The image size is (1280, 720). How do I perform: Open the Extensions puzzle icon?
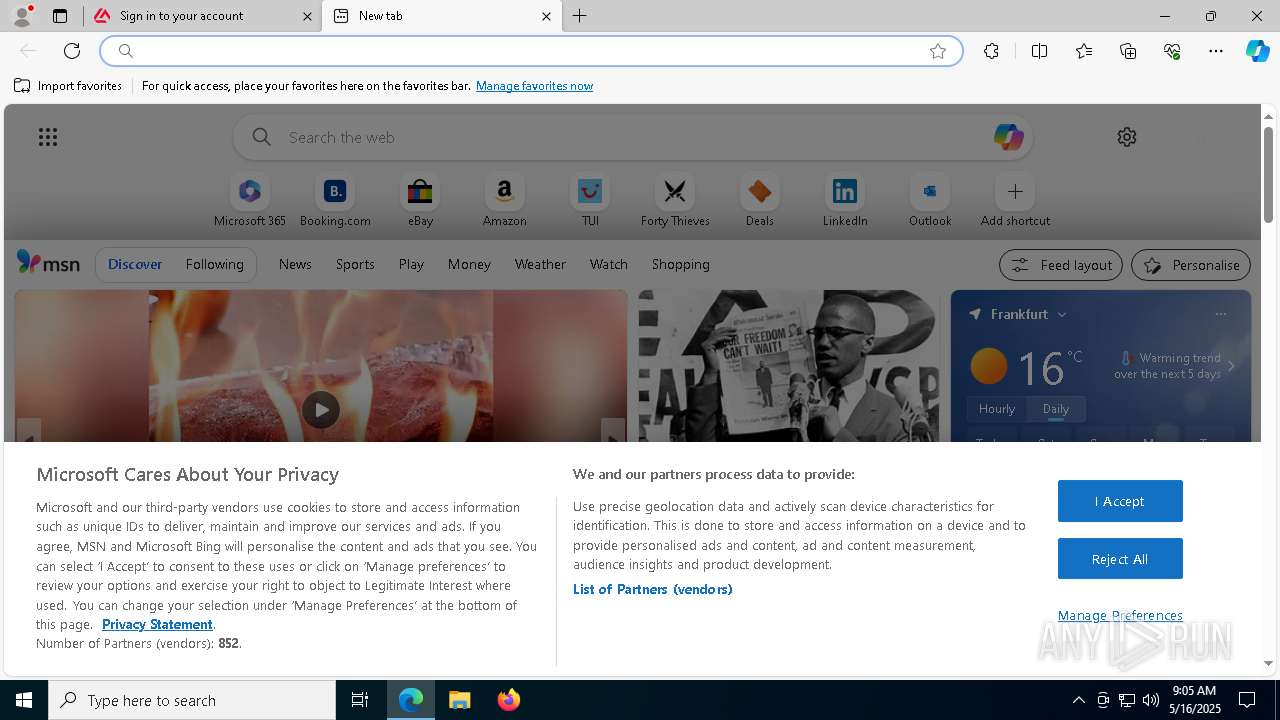tap(991, 51)
